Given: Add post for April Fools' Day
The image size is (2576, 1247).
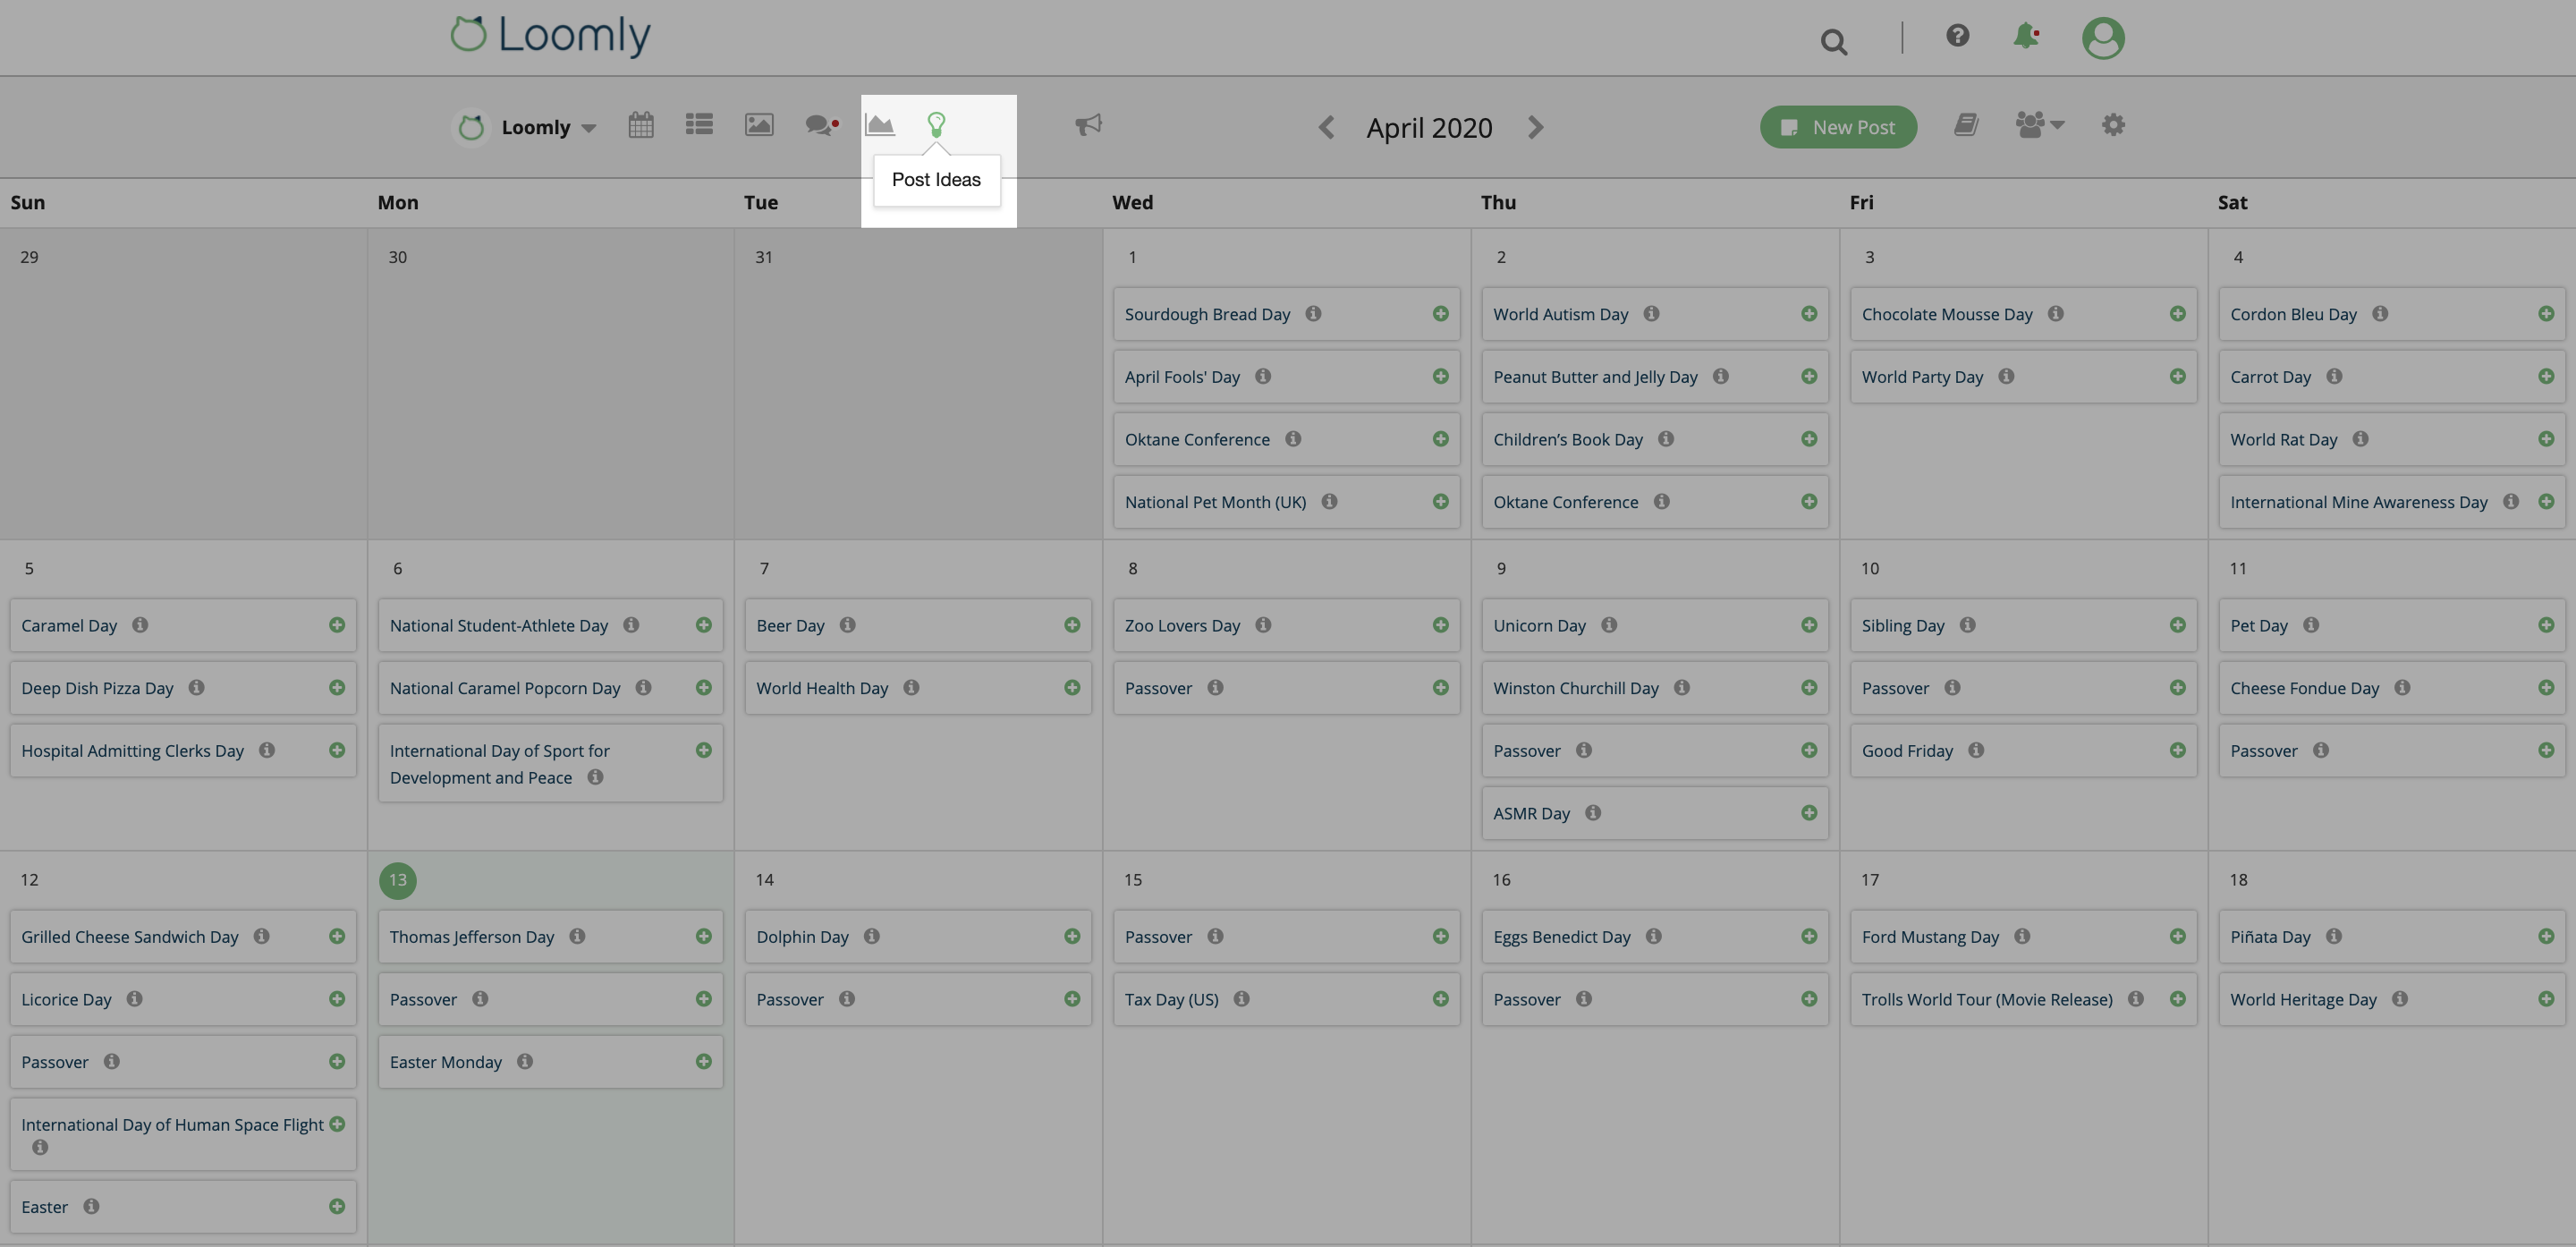Looking at the screenshot, I should tap(1440, 377).
